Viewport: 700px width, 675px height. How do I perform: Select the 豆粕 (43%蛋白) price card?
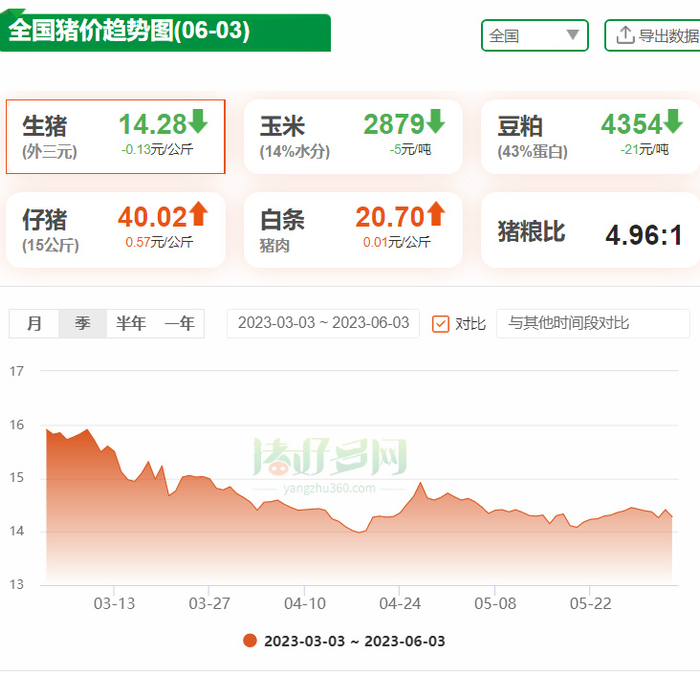tap(590, 137)
